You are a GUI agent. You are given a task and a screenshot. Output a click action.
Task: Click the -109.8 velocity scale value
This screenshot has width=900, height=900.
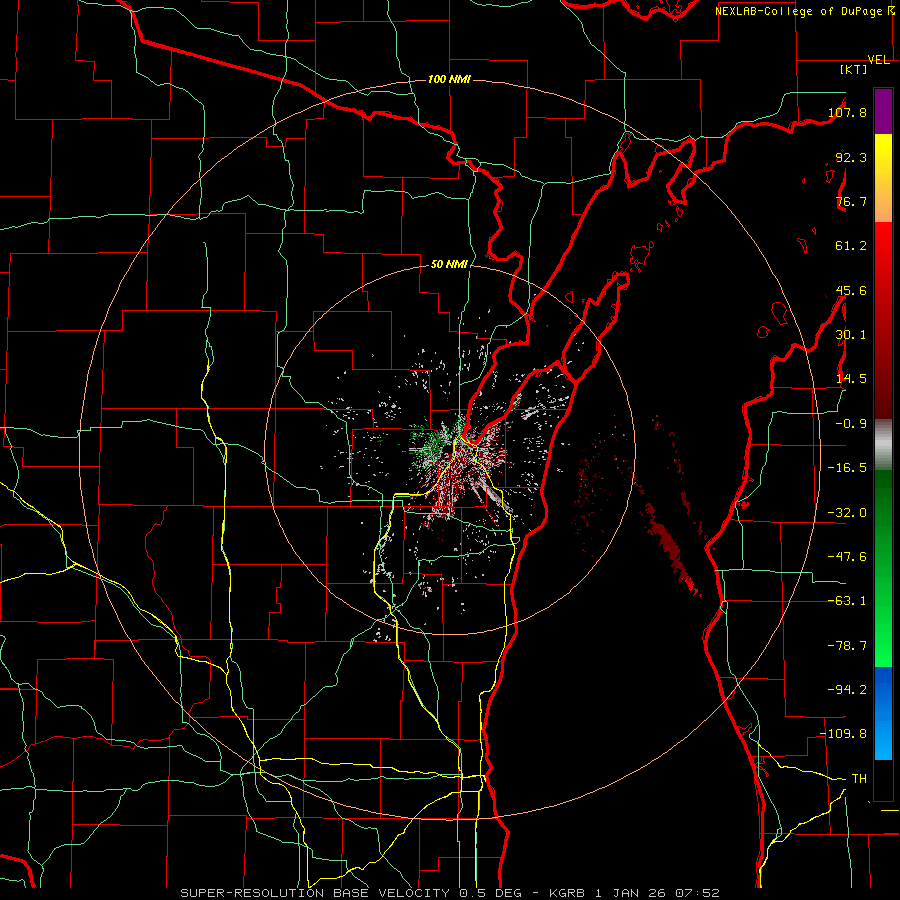844,734
